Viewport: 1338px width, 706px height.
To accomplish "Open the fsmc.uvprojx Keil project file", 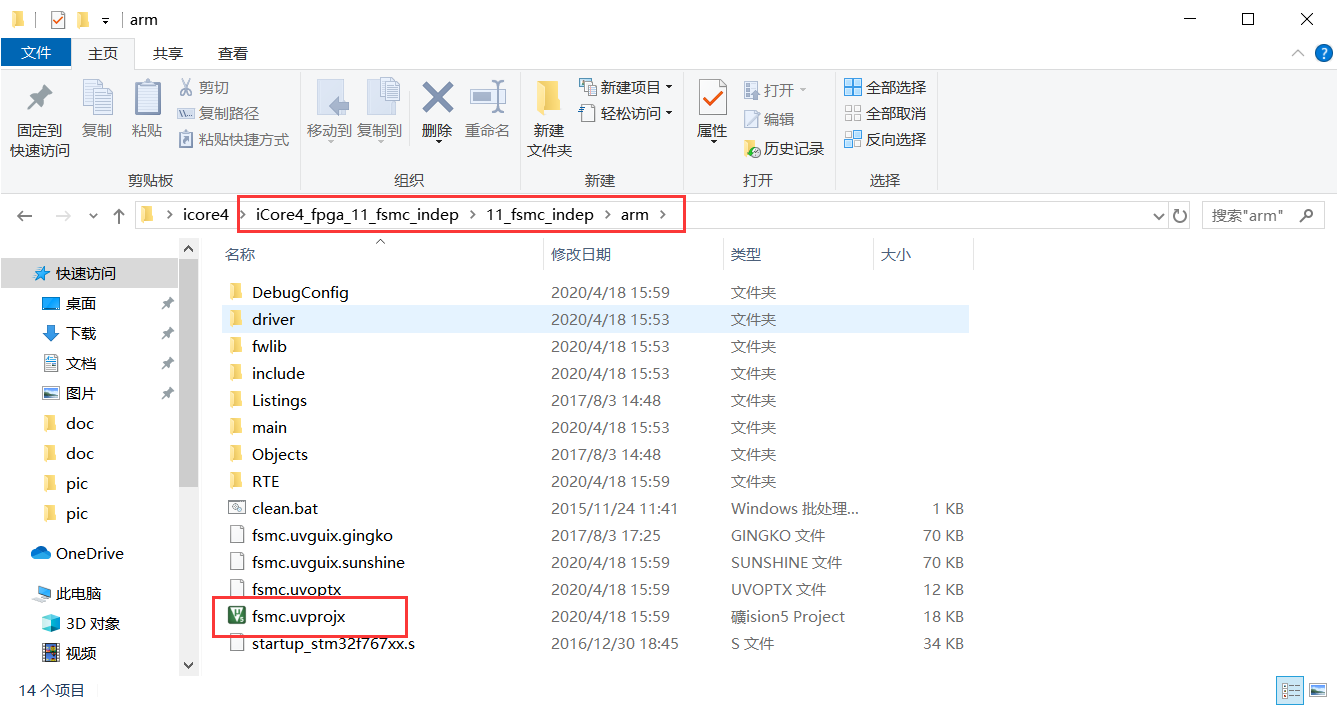I will click(x=298, y=617).
